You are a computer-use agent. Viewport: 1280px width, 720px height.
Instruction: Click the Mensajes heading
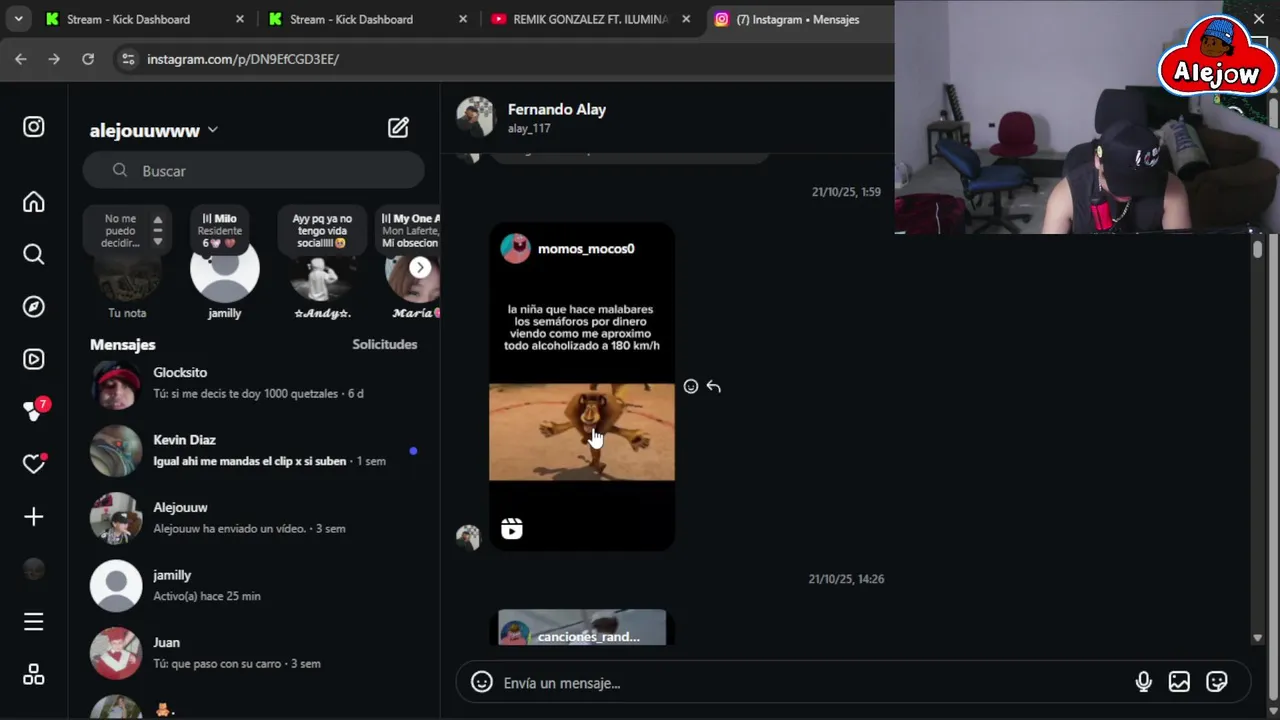(123, 344)
